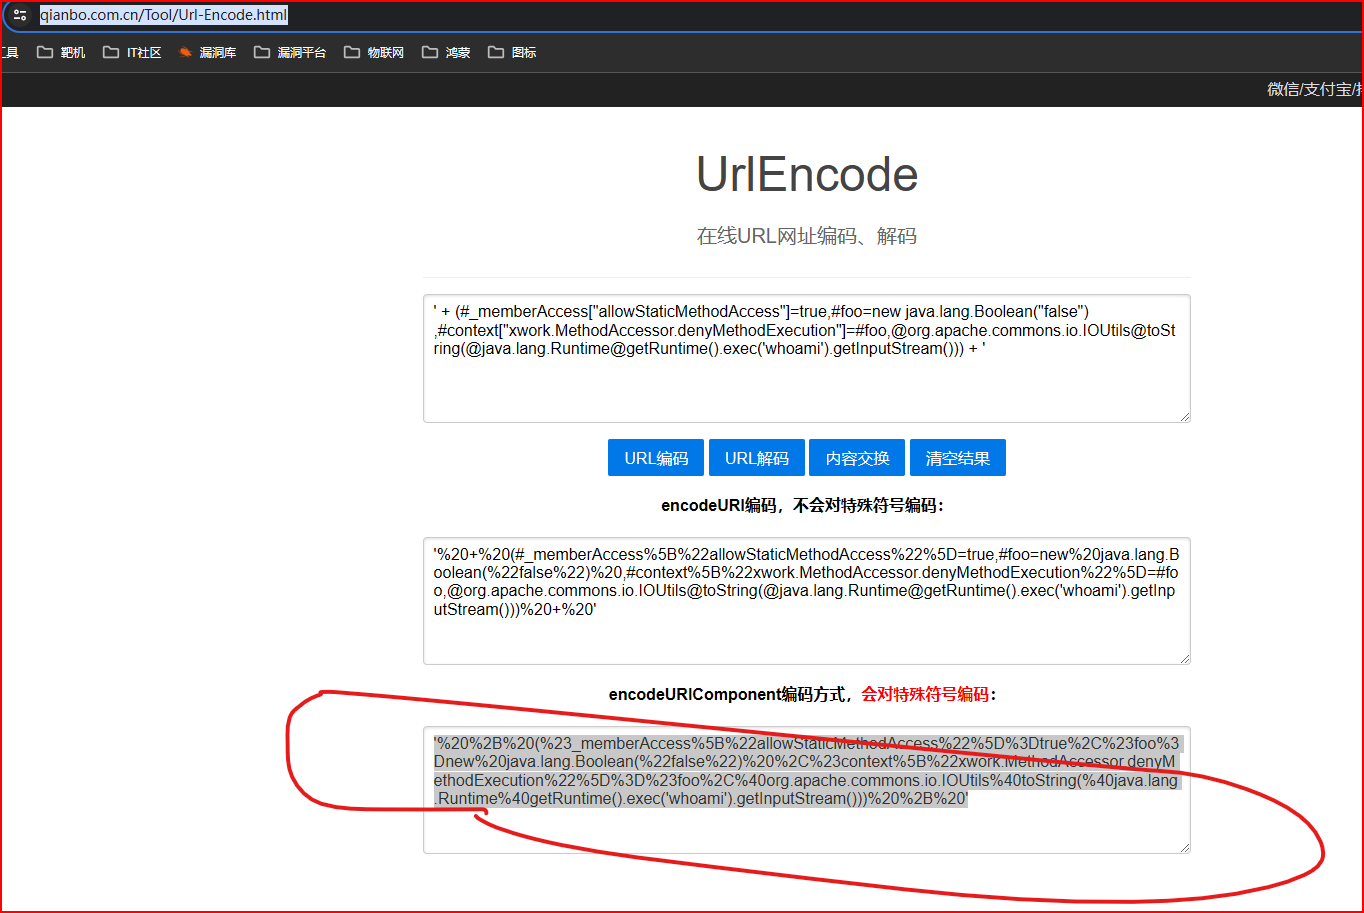Grab the resize handle of encodeURIComponent textarea
Screen dimensions: 1364x913
click(x=1184, y=847)
